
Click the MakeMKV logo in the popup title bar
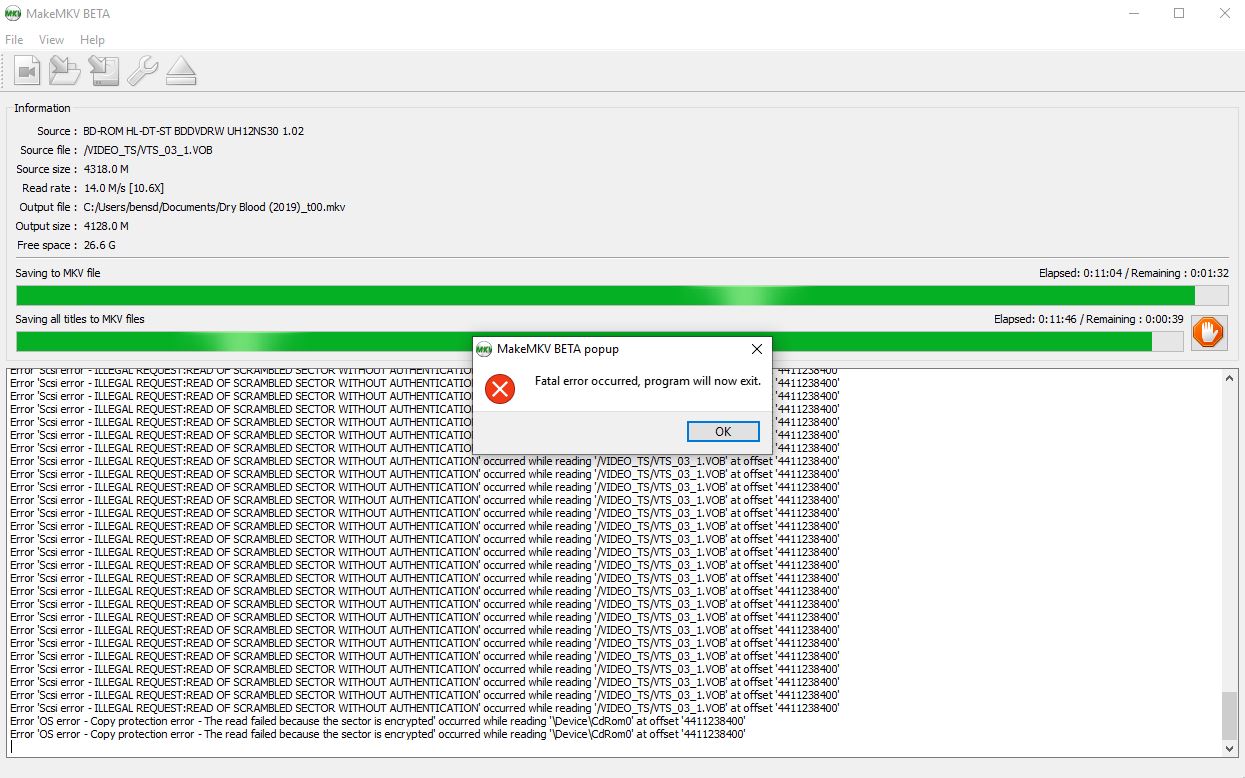(484, 349)
